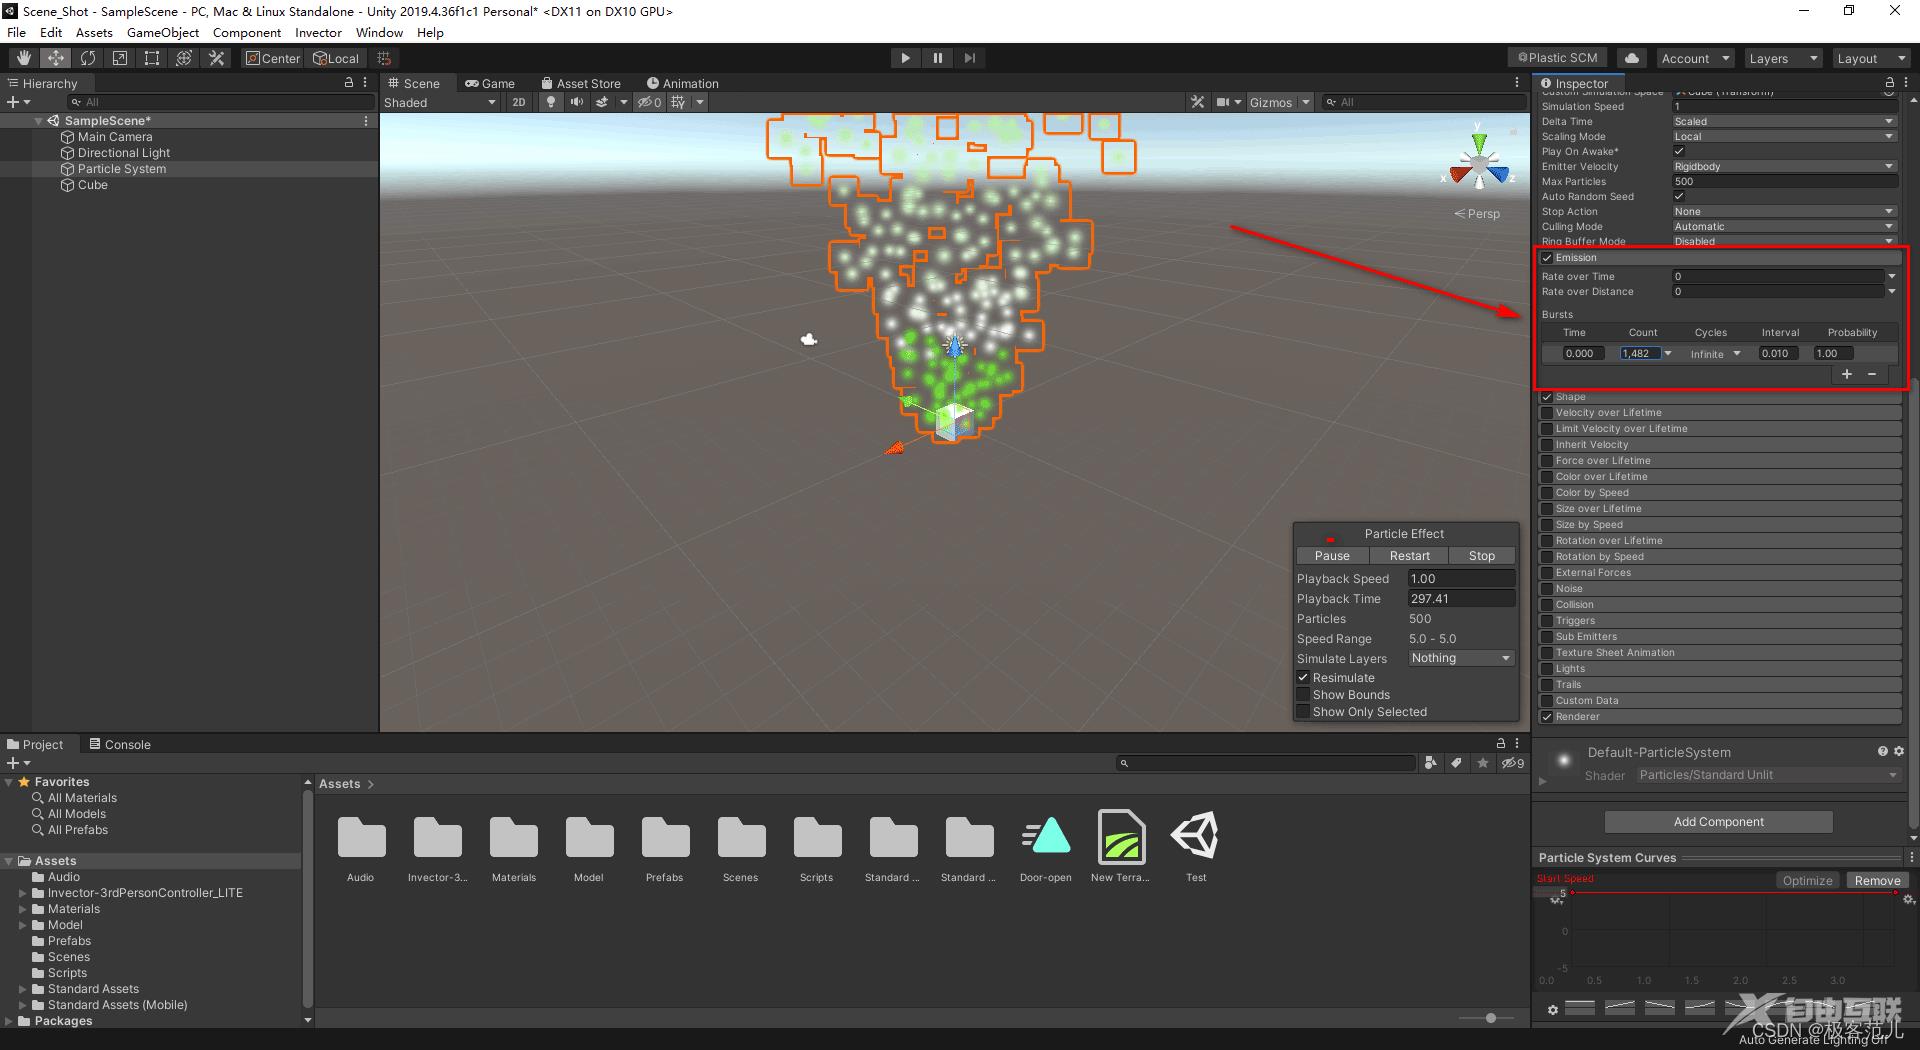
Task: Open the Account dropdown
Action: [x=1695, y=58]
